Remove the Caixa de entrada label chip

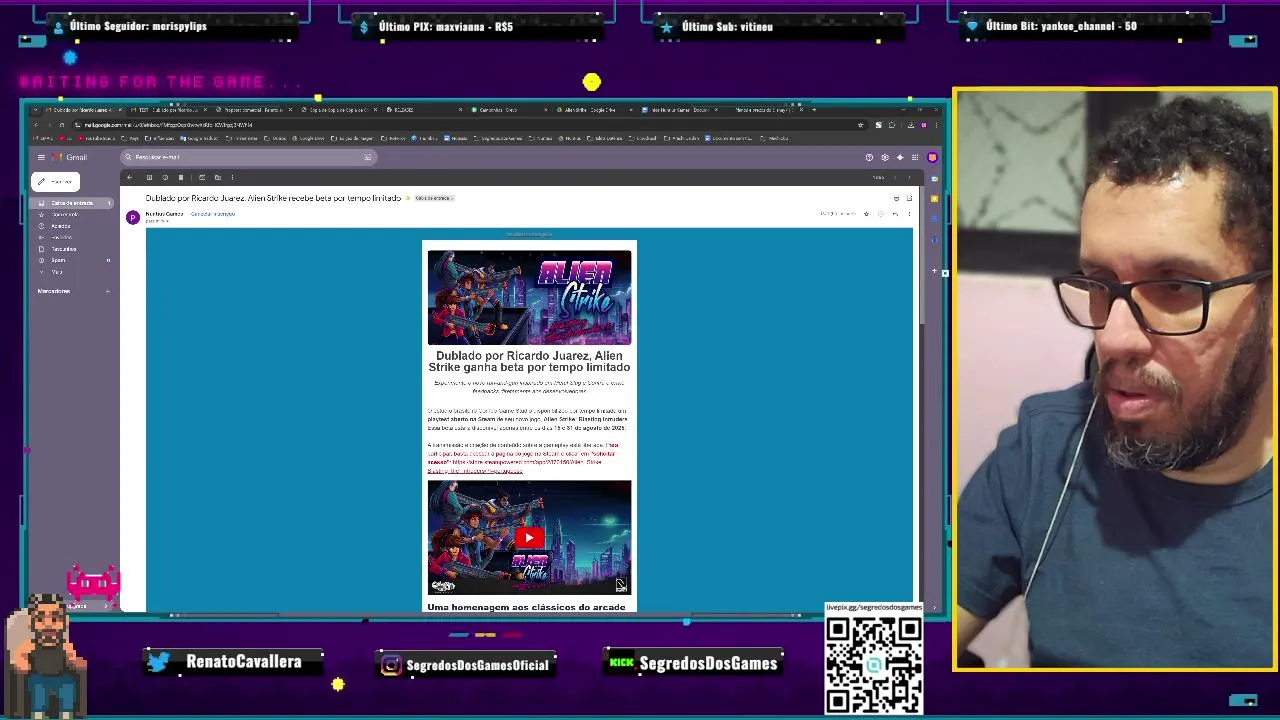451,198
